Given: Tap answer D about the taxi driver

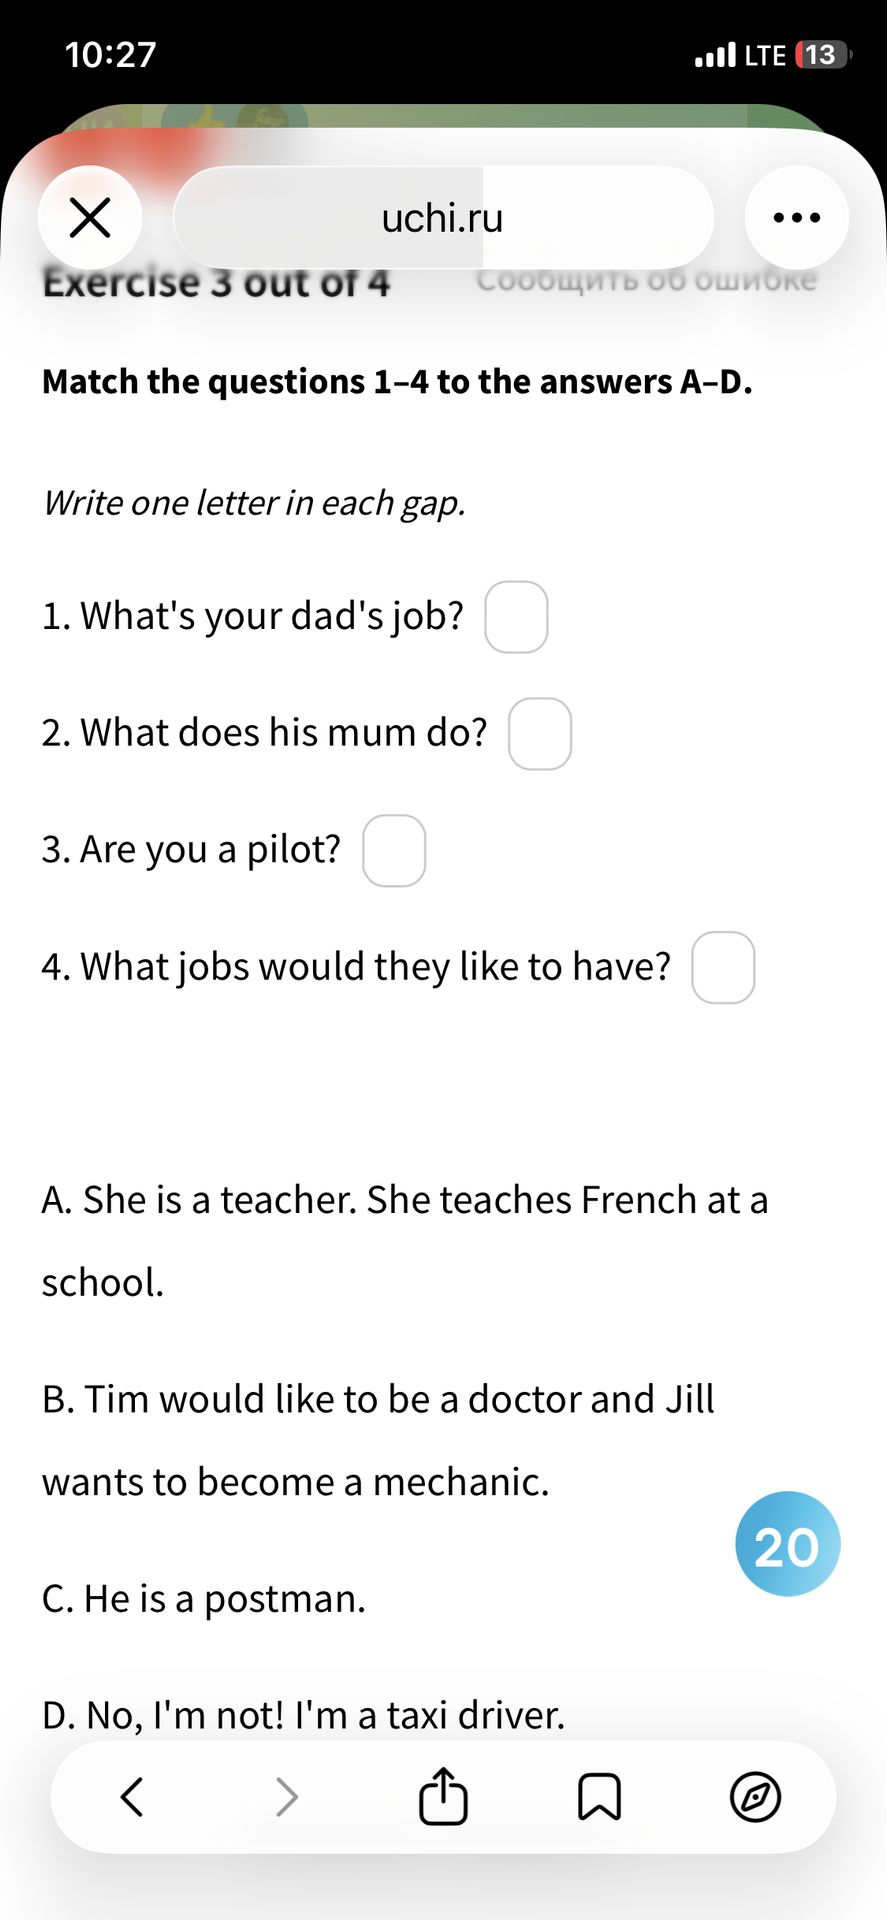Looking at the screenshot, I should coord(304,1716).
